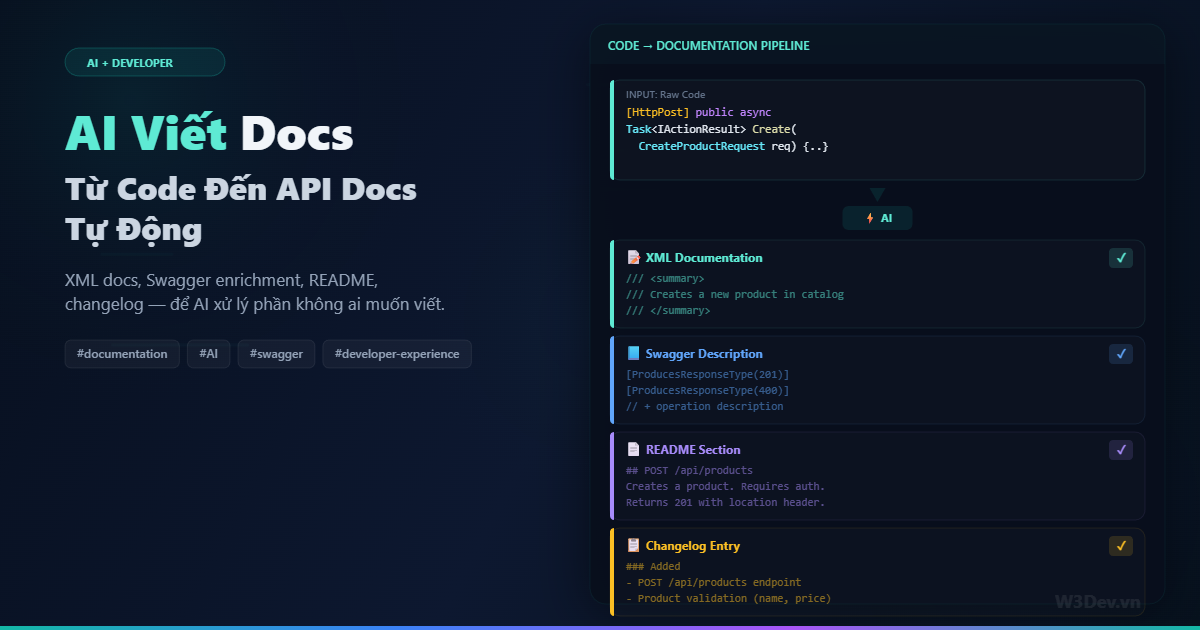This screenshot has width=1200, height=630.
Task: Click the notebook icon beside Changelog Entry
Action: coord(631,545)
